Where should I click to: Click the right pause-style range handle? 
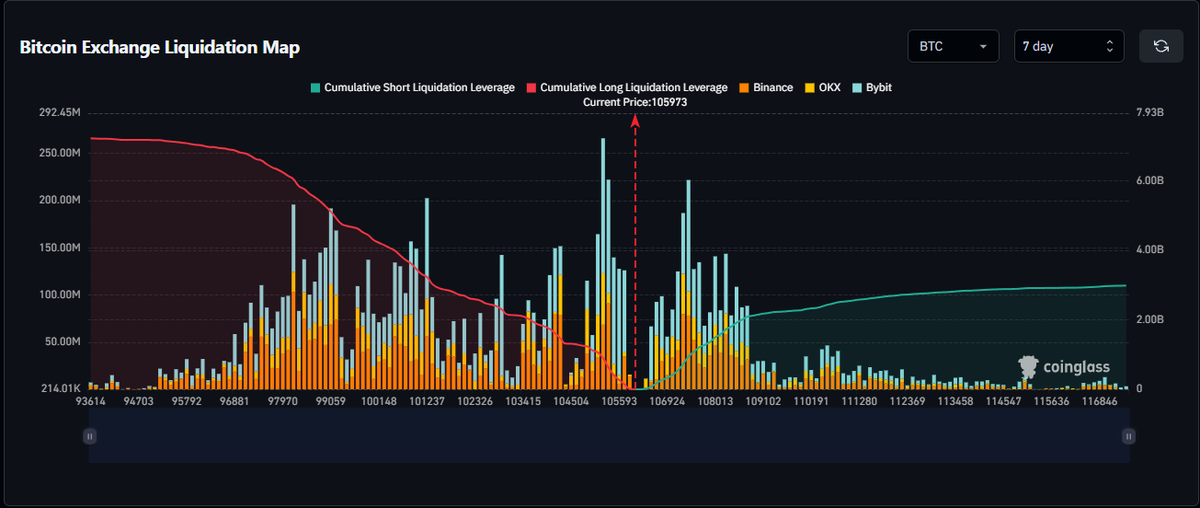(x=1129, y=436)
